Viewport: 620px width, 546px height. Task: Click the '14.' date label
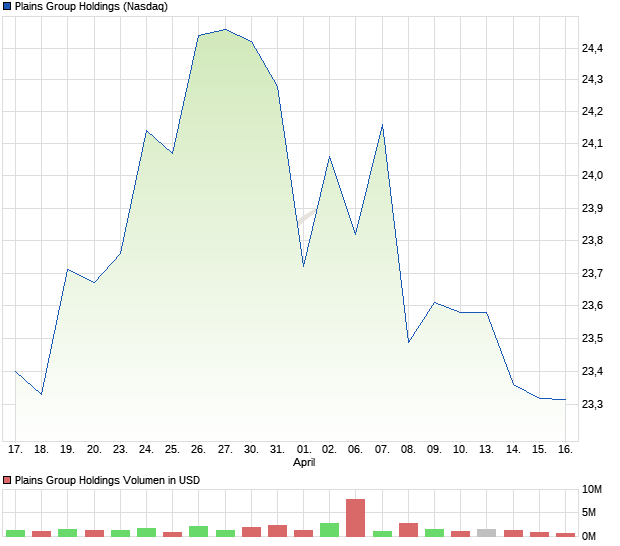pyautogui.click(x=513, y=450)
